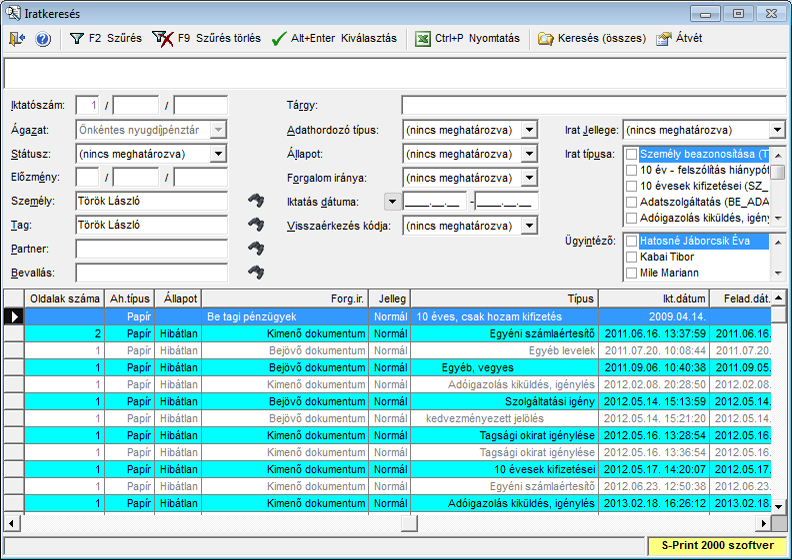Check Személy beazonosítása irat típusa checkbox
Screen dimensions: 792x560
click(x=631, y=155)
